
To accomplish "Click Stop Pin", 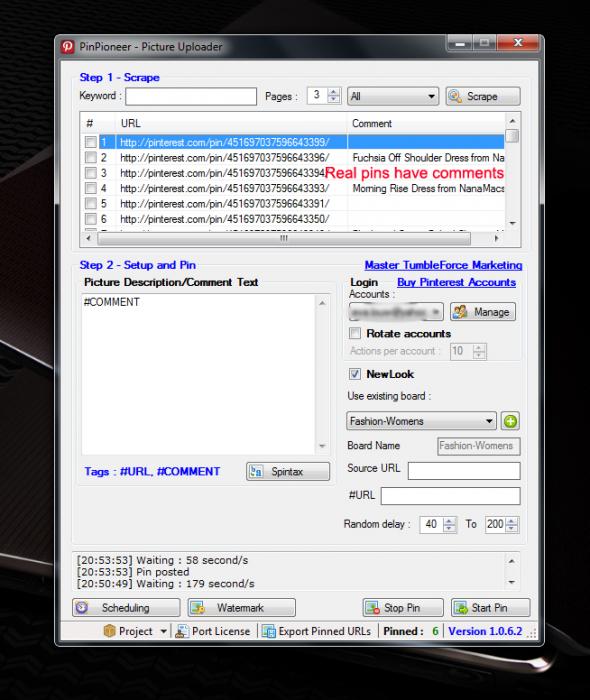I will (x=403, y=608).
